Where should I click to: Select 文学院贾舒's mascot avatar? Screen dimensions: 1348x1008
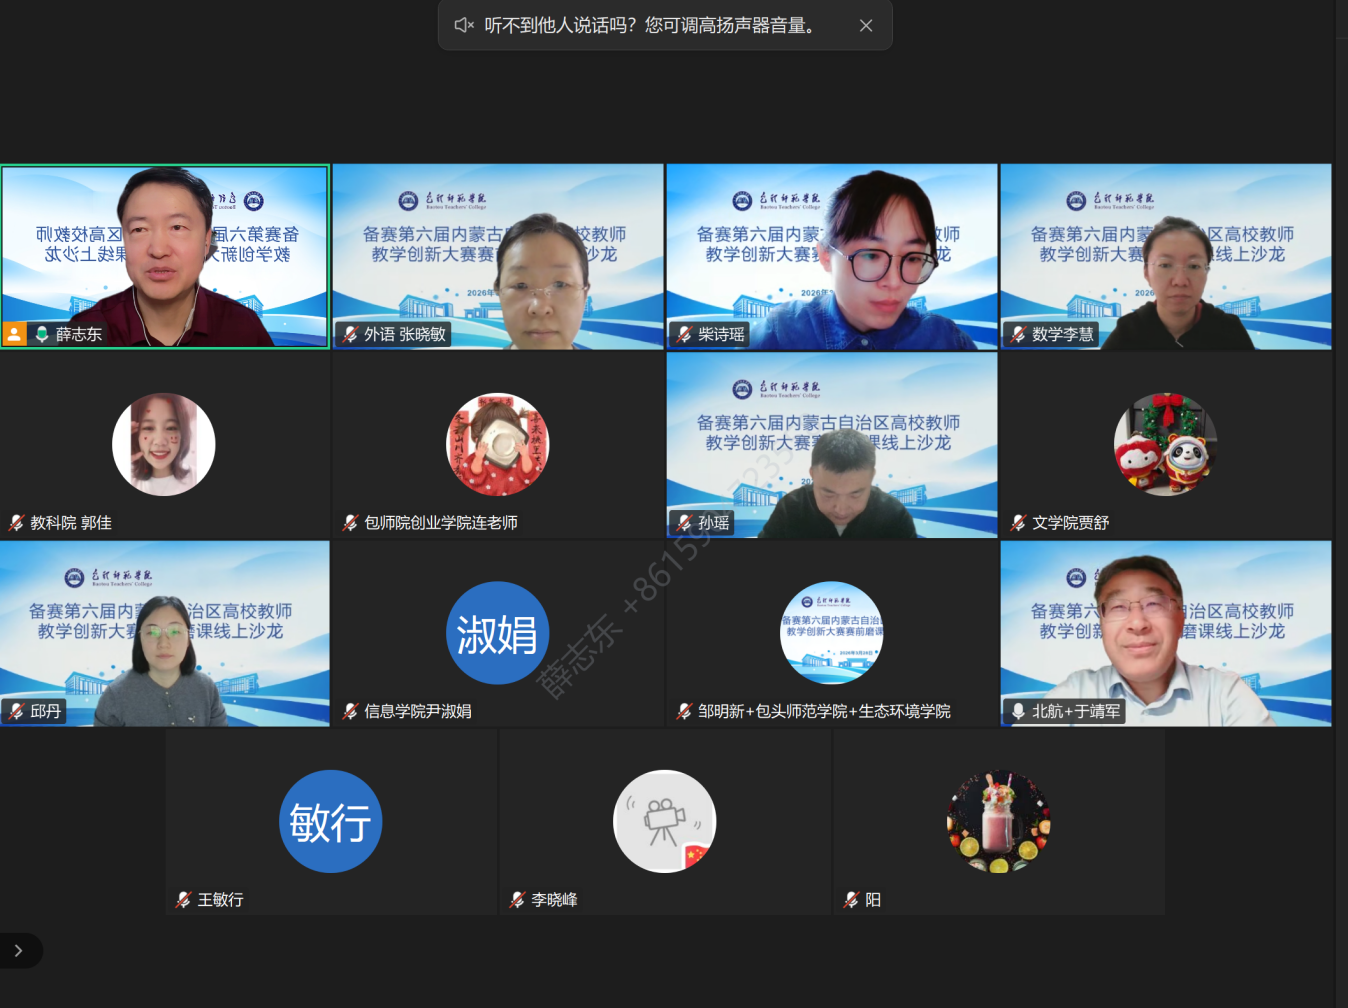coord(1165,445)
